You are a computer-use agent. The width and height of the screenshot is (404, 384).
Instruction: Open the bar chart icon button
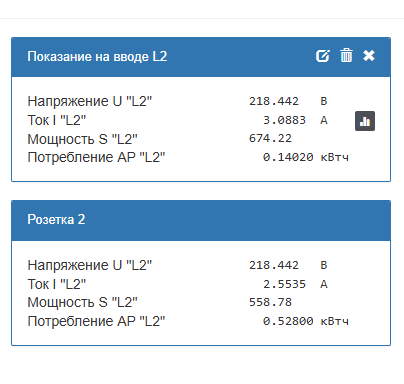coord(365,121)
